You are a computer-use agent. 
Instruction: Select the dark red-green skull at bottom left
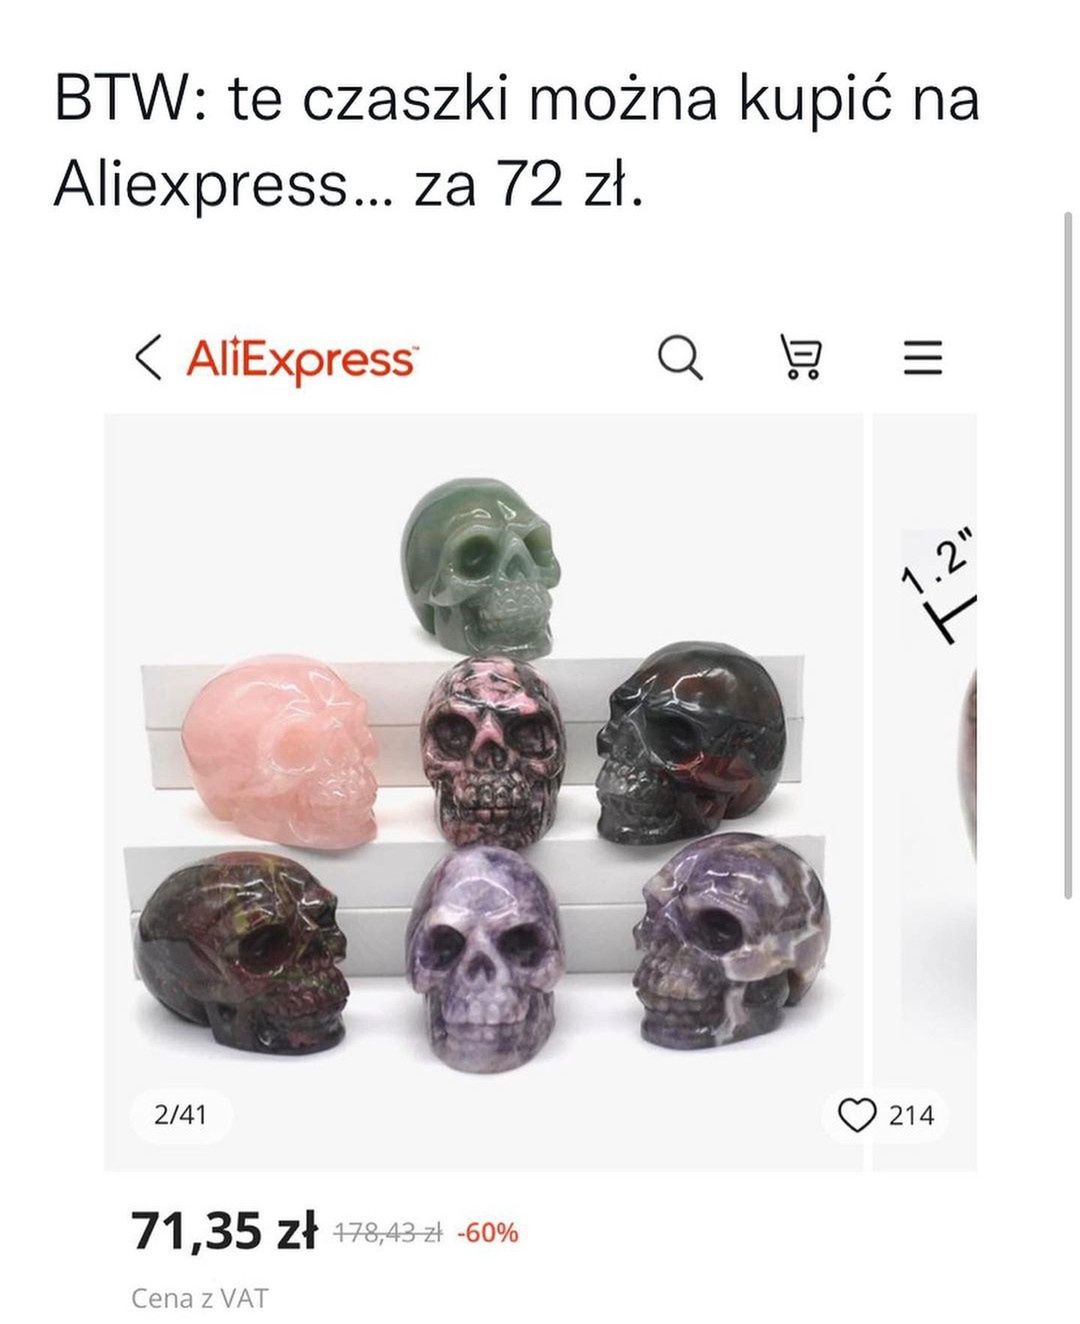[x=242, y=950]
